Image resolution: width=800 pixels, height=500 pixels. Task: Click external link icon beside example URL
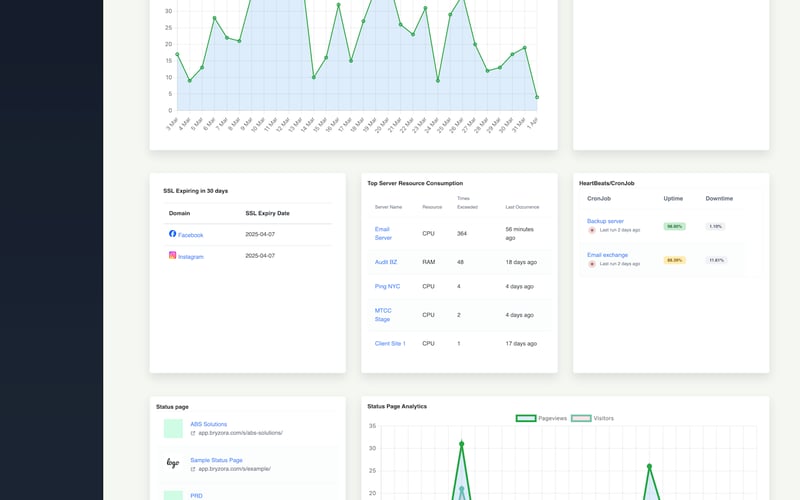[193, 469]
